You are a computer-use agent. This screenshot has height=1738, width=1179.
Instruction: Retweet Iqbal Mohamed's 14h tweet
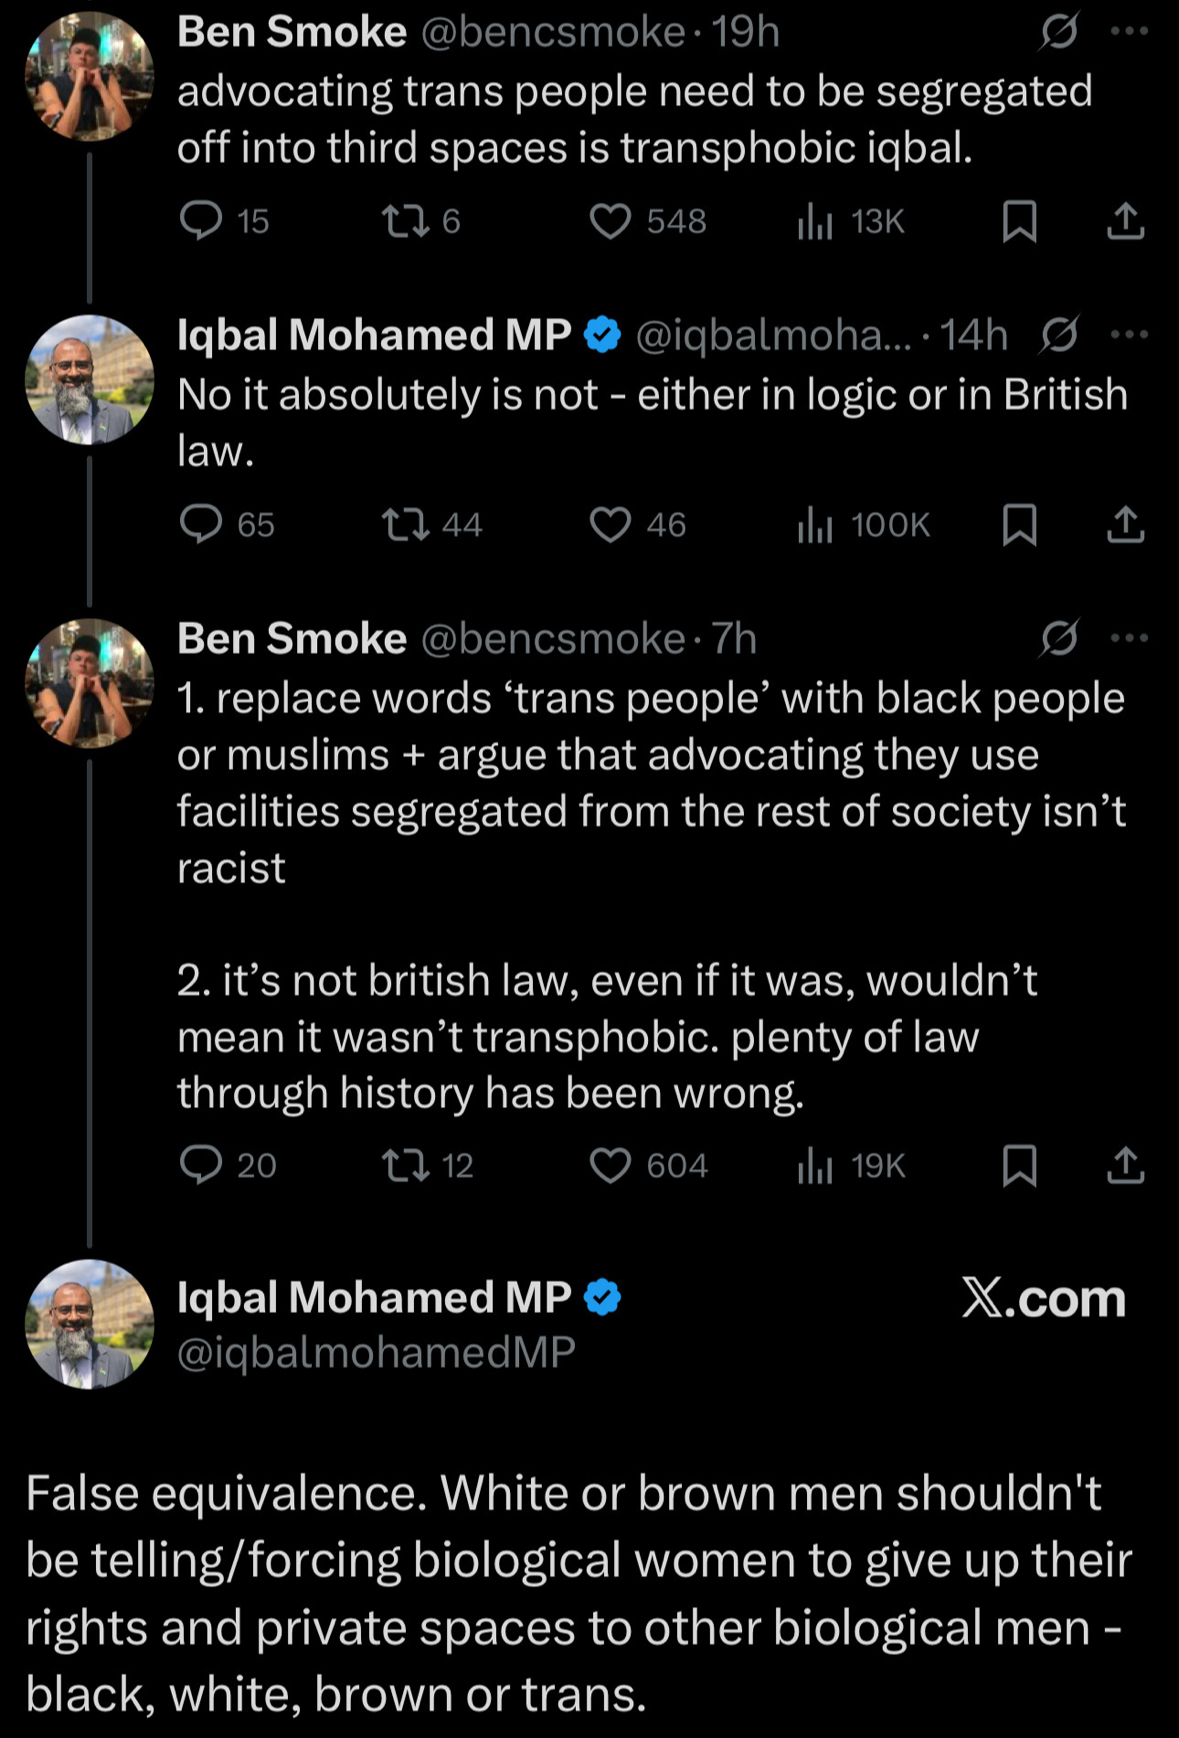(x=405, y=524)
